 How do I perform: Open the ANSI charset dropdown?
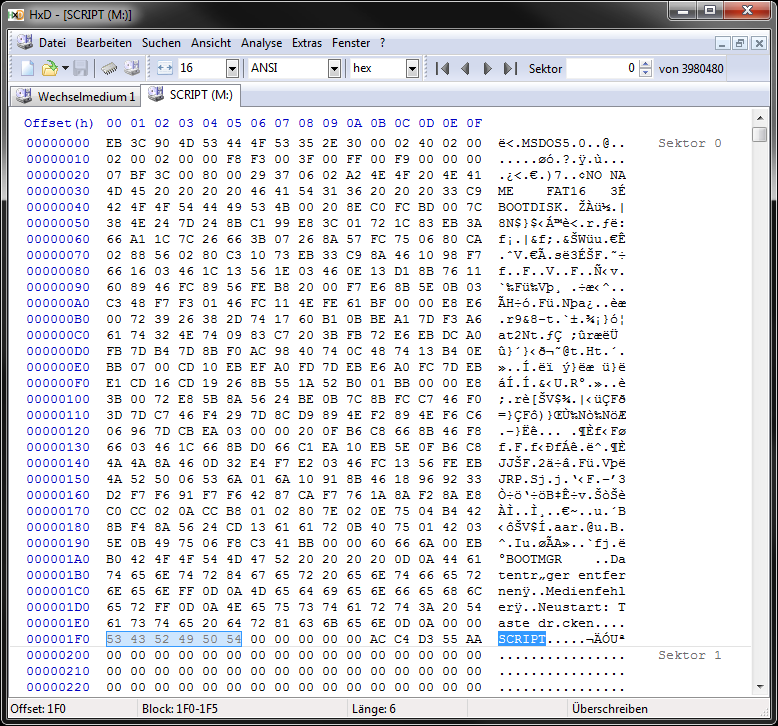tap(334, 68)
